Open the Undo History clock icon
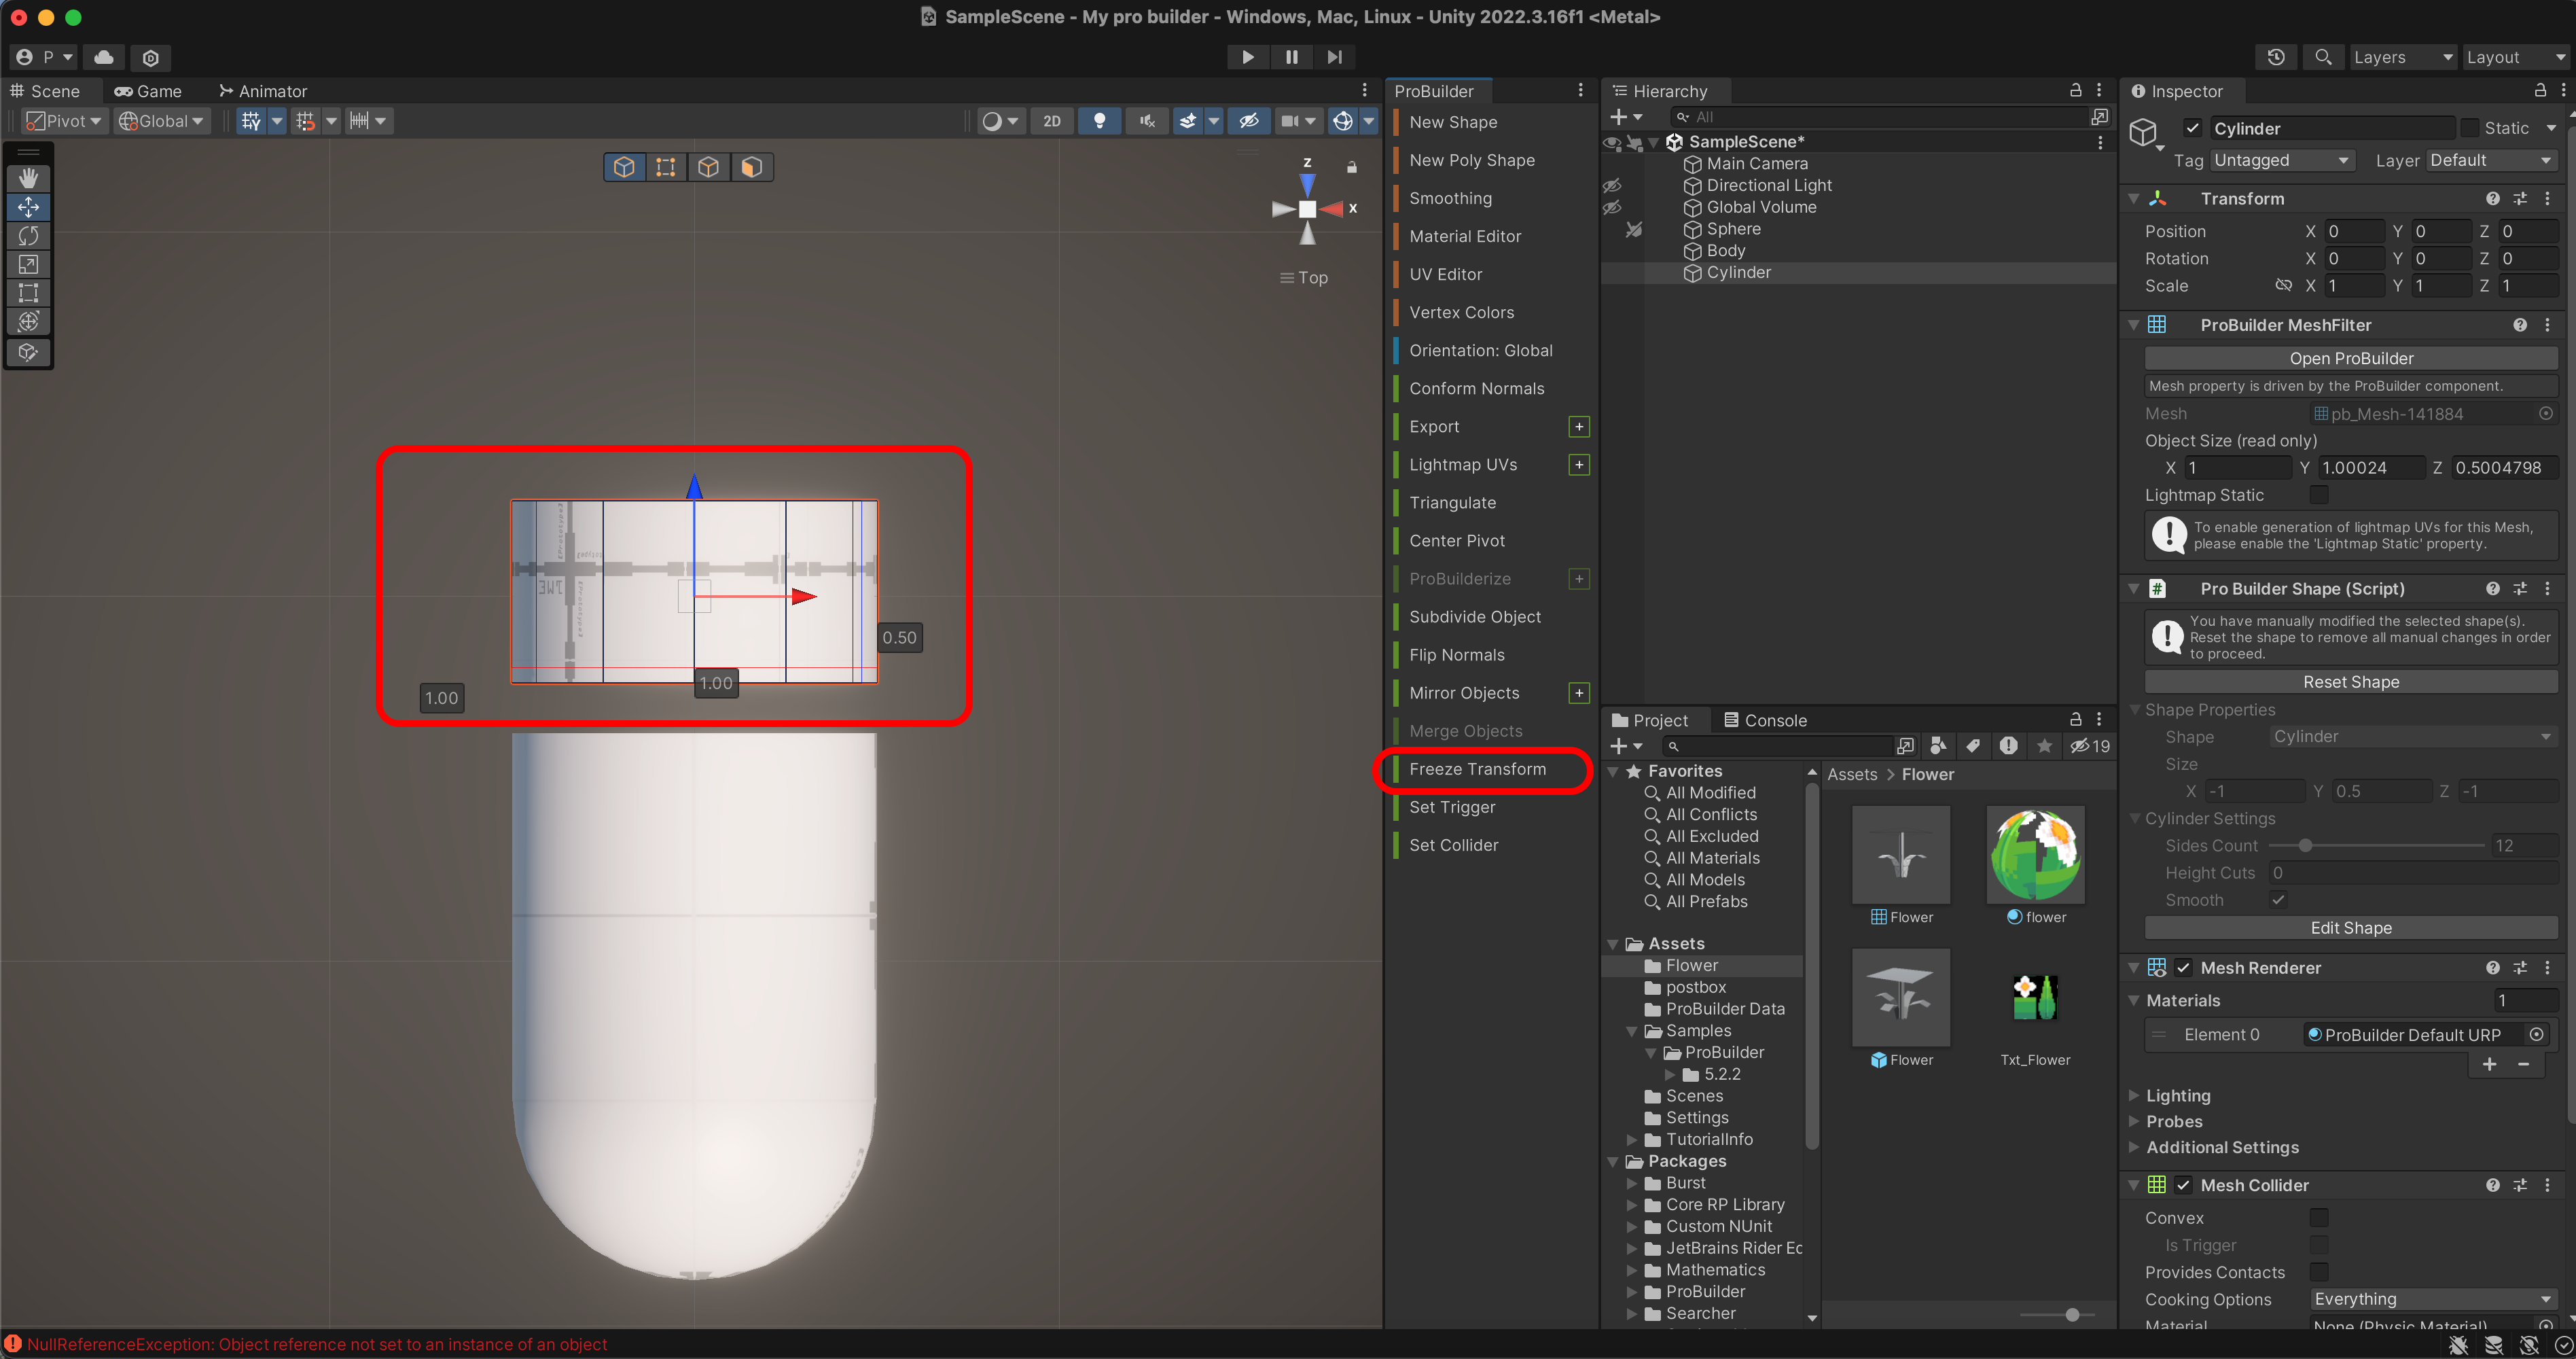The height and width of the screenshot is (1359, 2576). (2276, 57)
